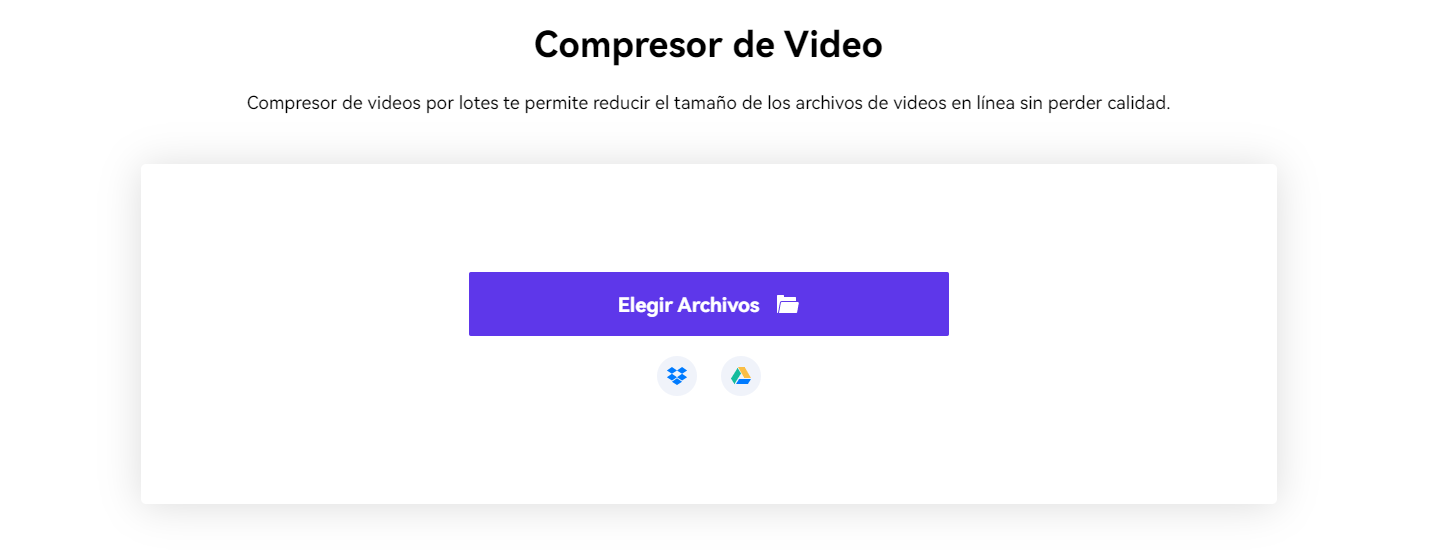This screenshot has width=1452, height=550.
Task: Open Google Drive file picker icon
Action: tap(741, 376)
